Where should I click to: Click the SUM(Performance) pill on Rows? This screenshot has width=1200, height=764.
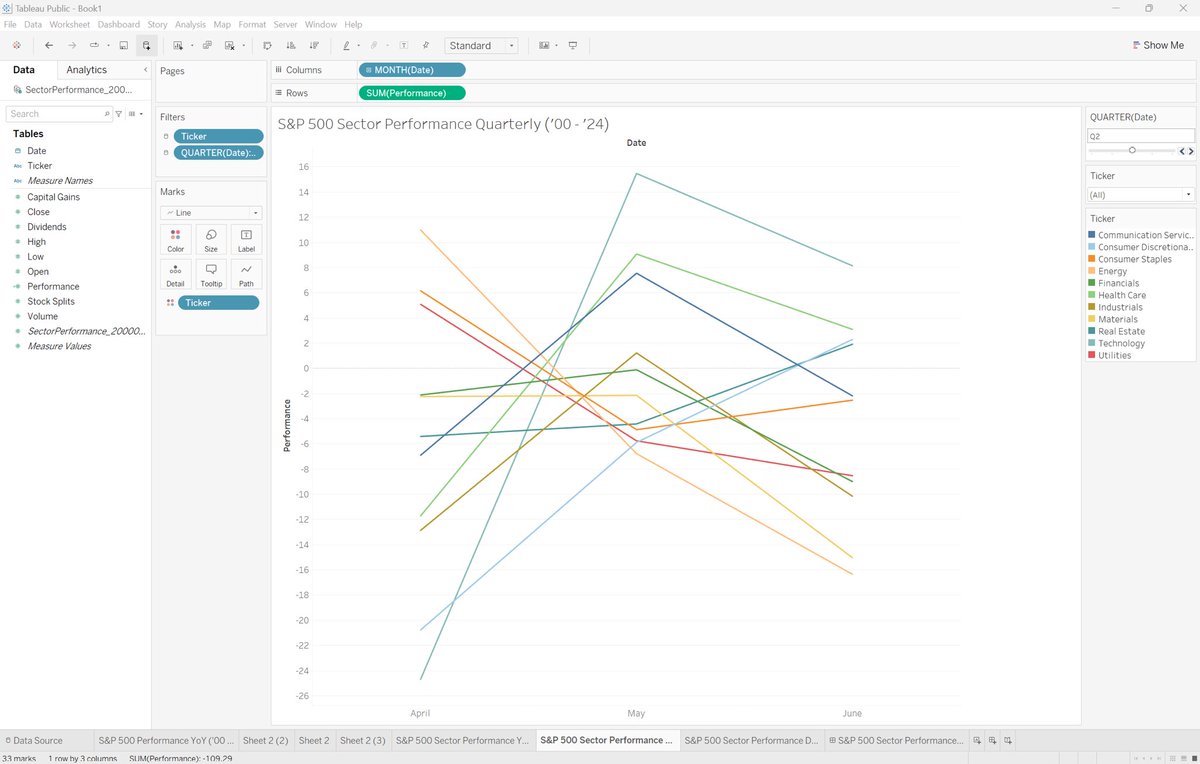[412, 93]
